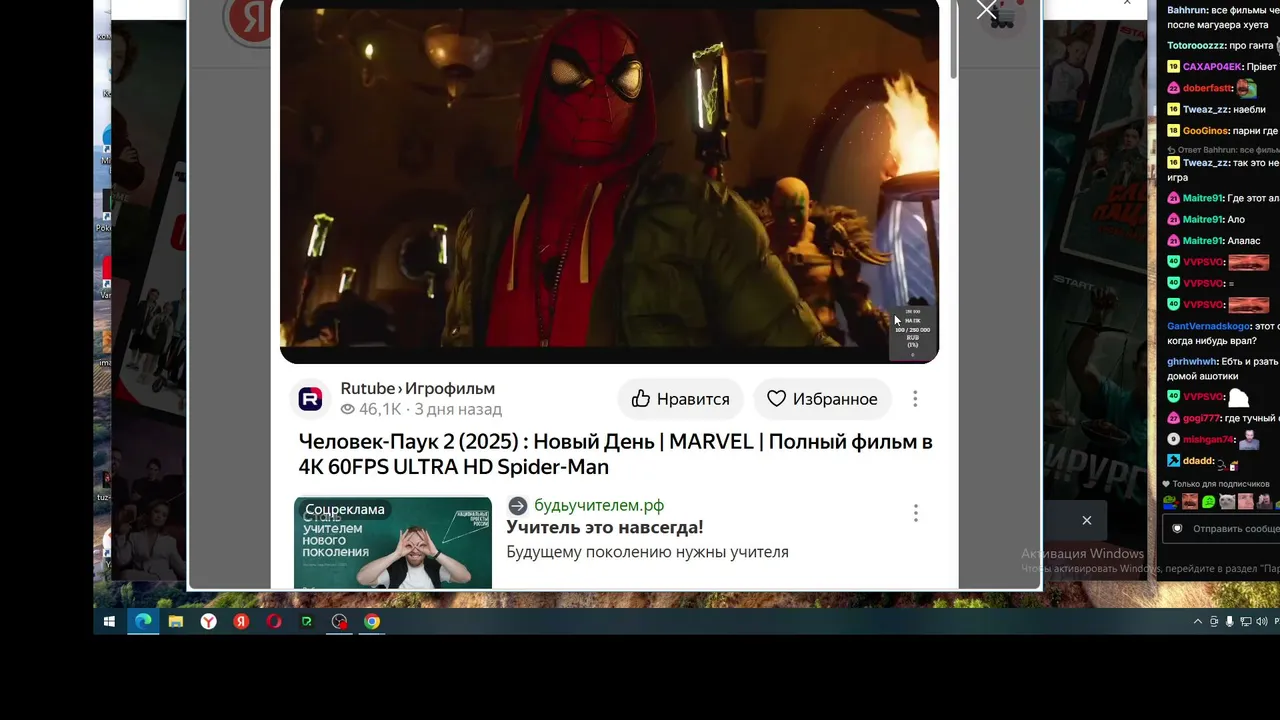
Task: Open the green R taskbar app icon
Action: click(307, 622)
